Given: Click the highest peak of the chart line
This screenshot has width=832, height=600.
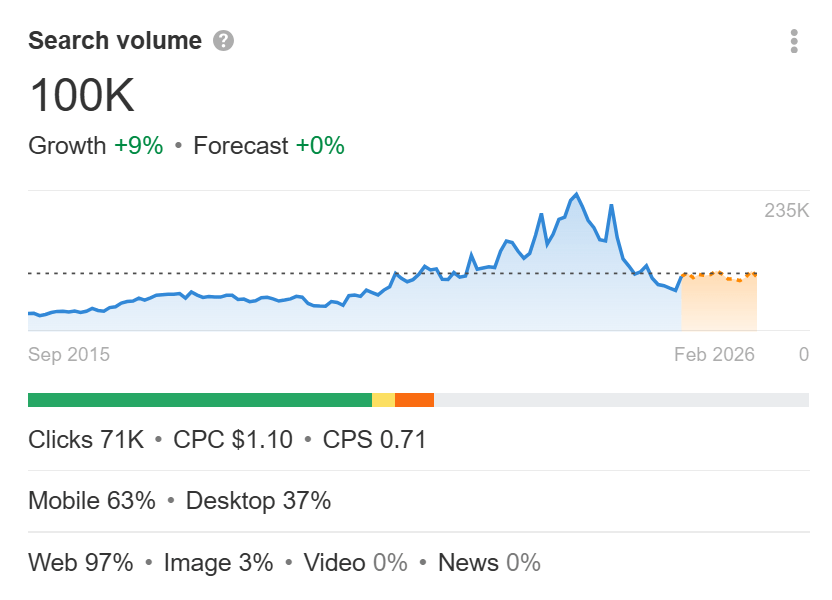Looking at the screenshot, I should click(576, 194).
